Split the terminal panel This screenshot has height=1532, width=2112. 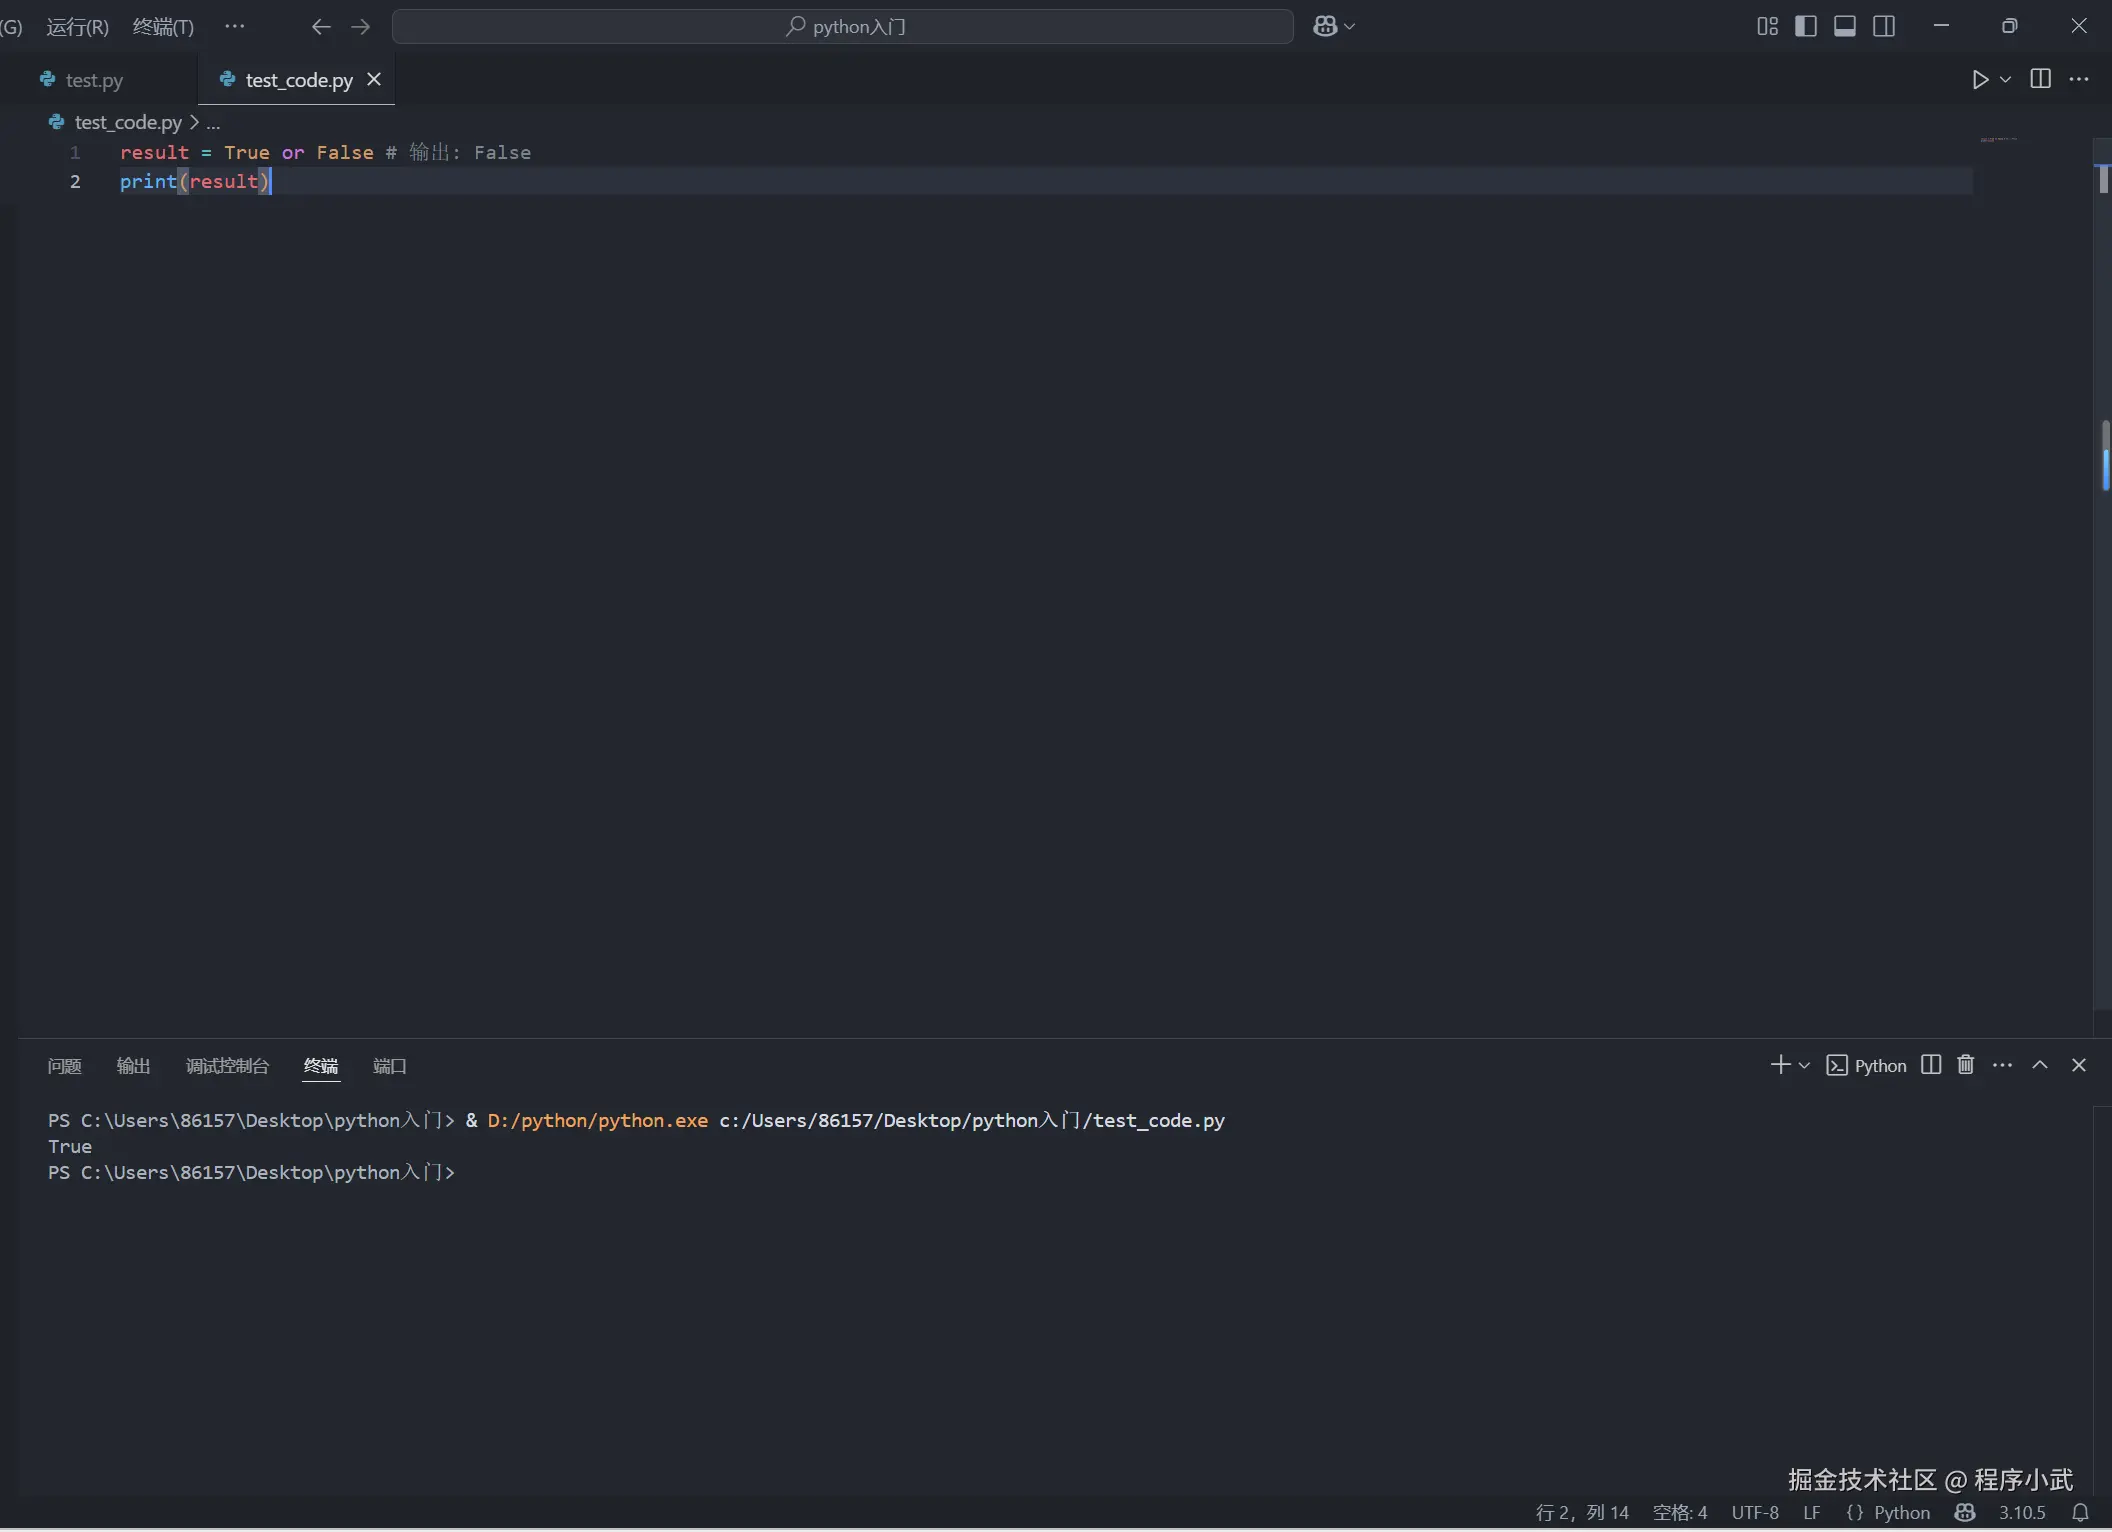pos(1931,1065)
